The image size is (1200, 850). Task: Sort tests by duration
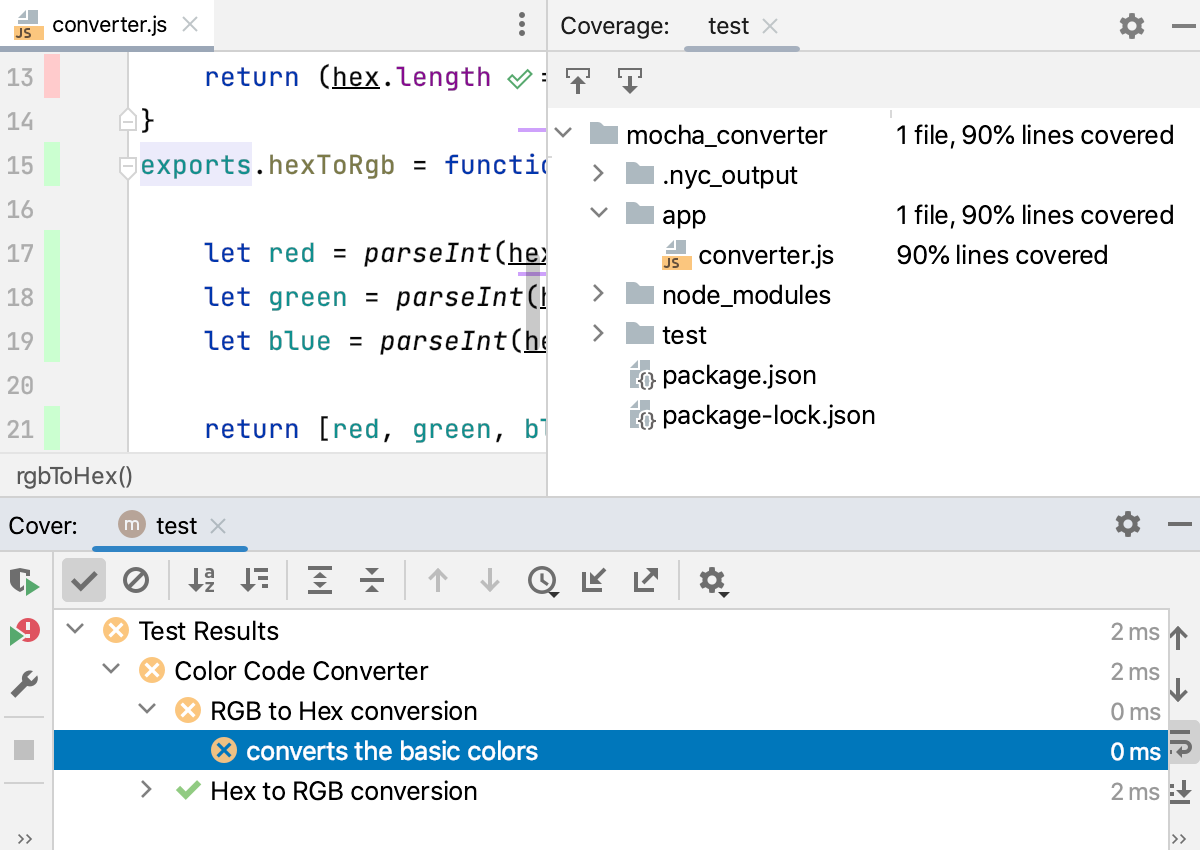pos(255,580)
